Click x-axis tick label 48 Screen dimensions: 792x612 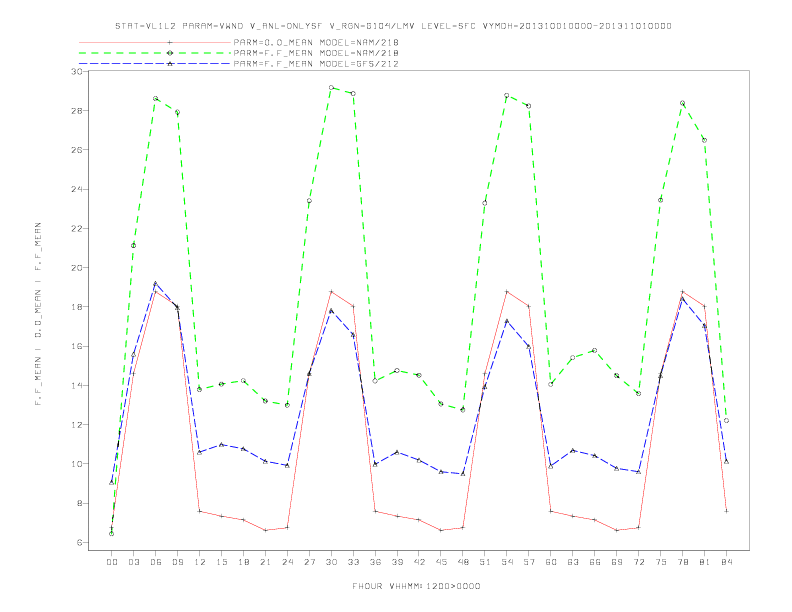(463, 562)
